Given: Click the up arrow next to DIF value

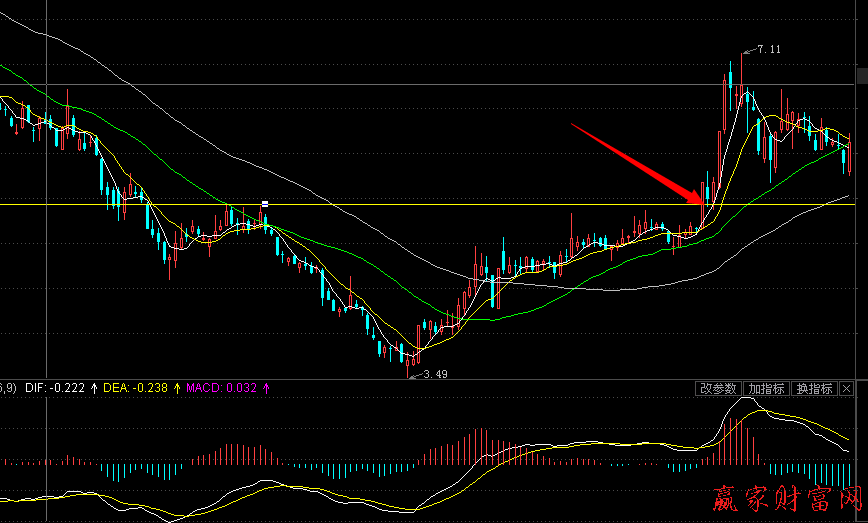Looking at the screenshot, I should coord(95,388).
